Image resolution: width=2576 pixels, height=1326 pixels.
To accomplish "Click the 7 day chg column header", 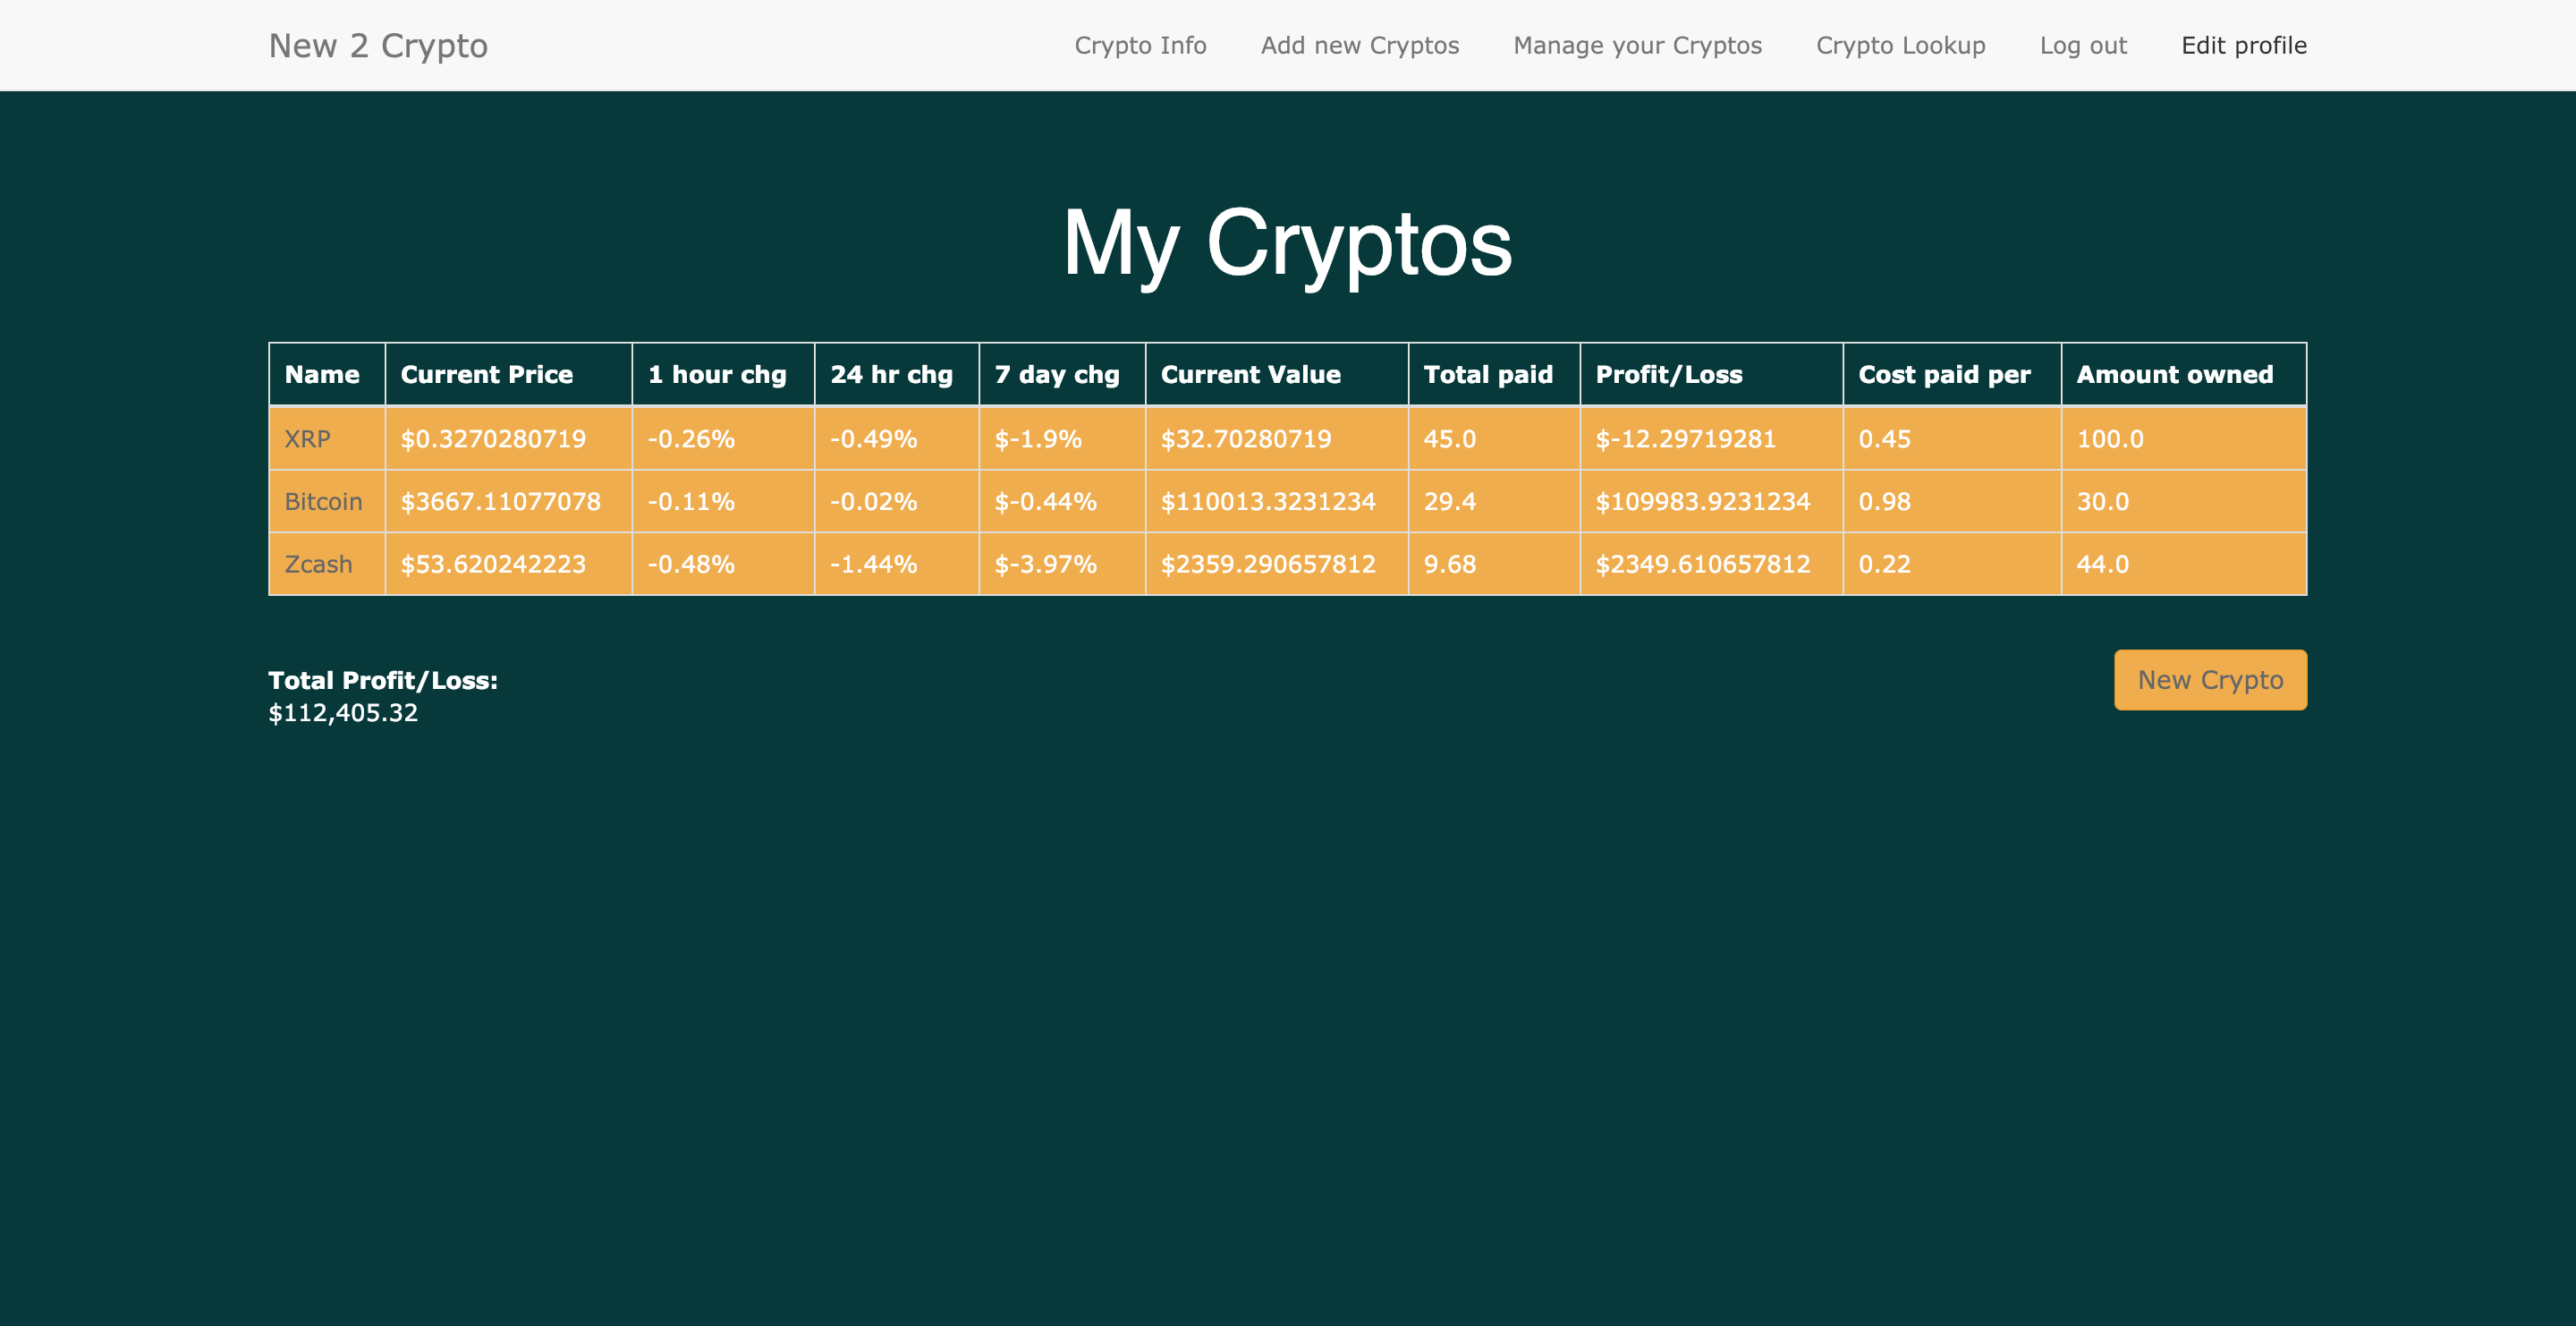I will (x=1056, y=375).
